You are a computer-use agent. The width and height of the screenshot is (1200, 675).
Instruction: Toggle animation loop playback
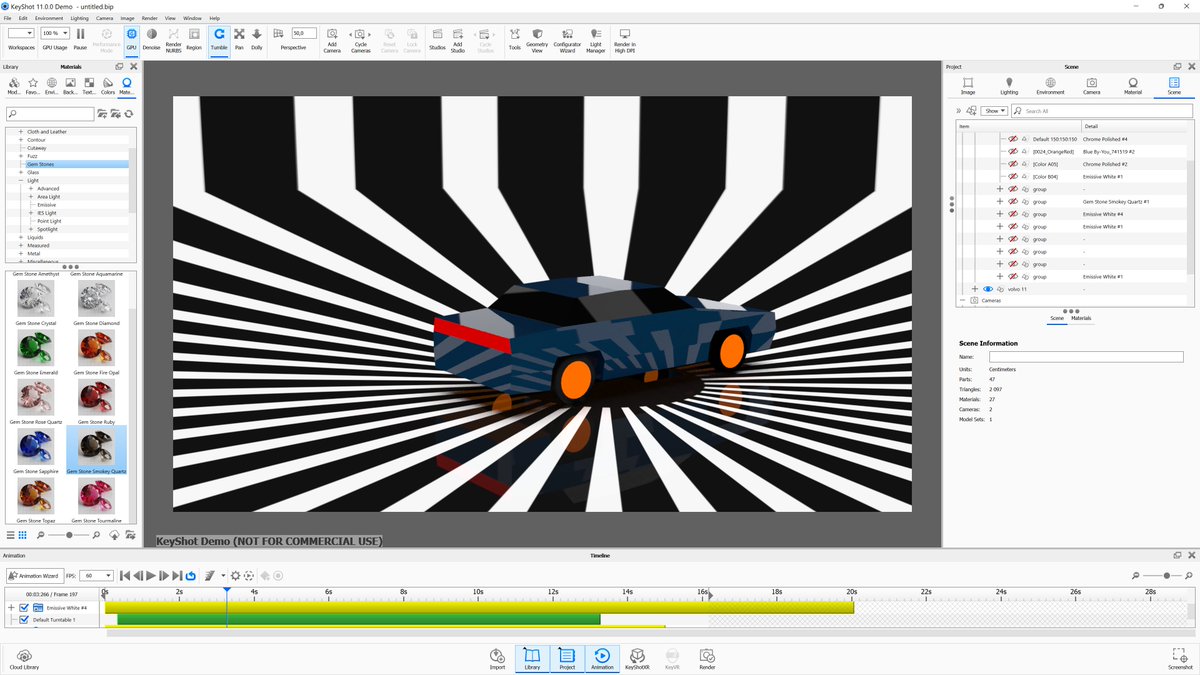coord(190,575)
